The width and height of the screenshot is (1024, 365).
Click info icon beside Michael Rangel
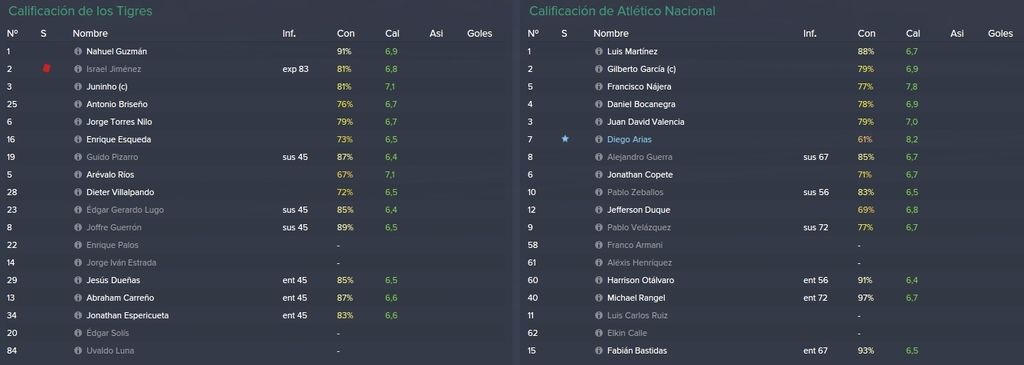(x=599, y=298)
